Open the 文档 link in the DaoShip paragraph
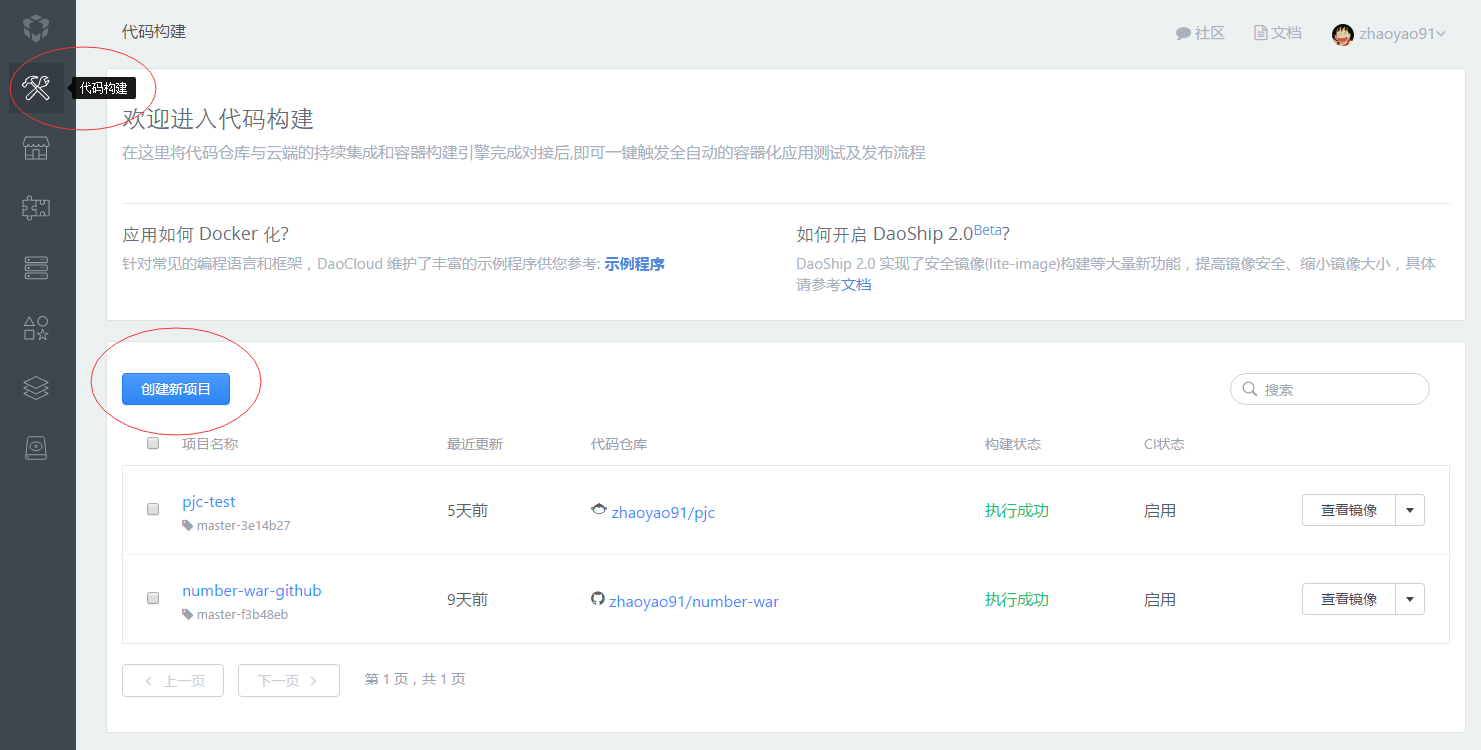 point(856,285)
